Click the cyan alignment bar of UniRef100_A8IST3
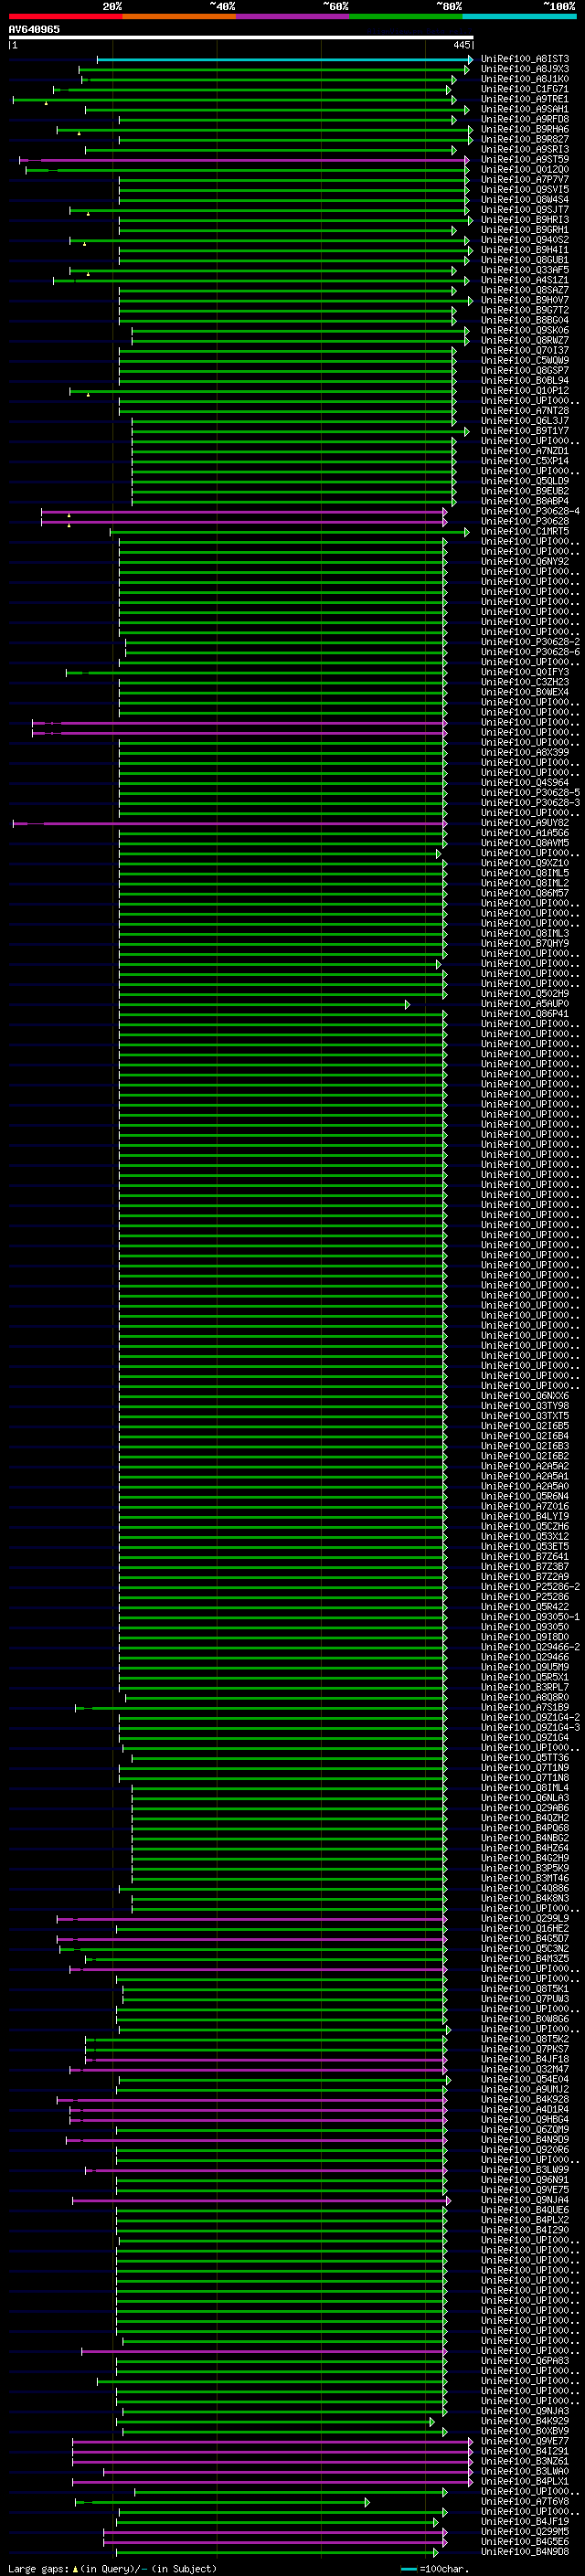The width and height of the screenshot is (585, 2576). pos(284,60)
